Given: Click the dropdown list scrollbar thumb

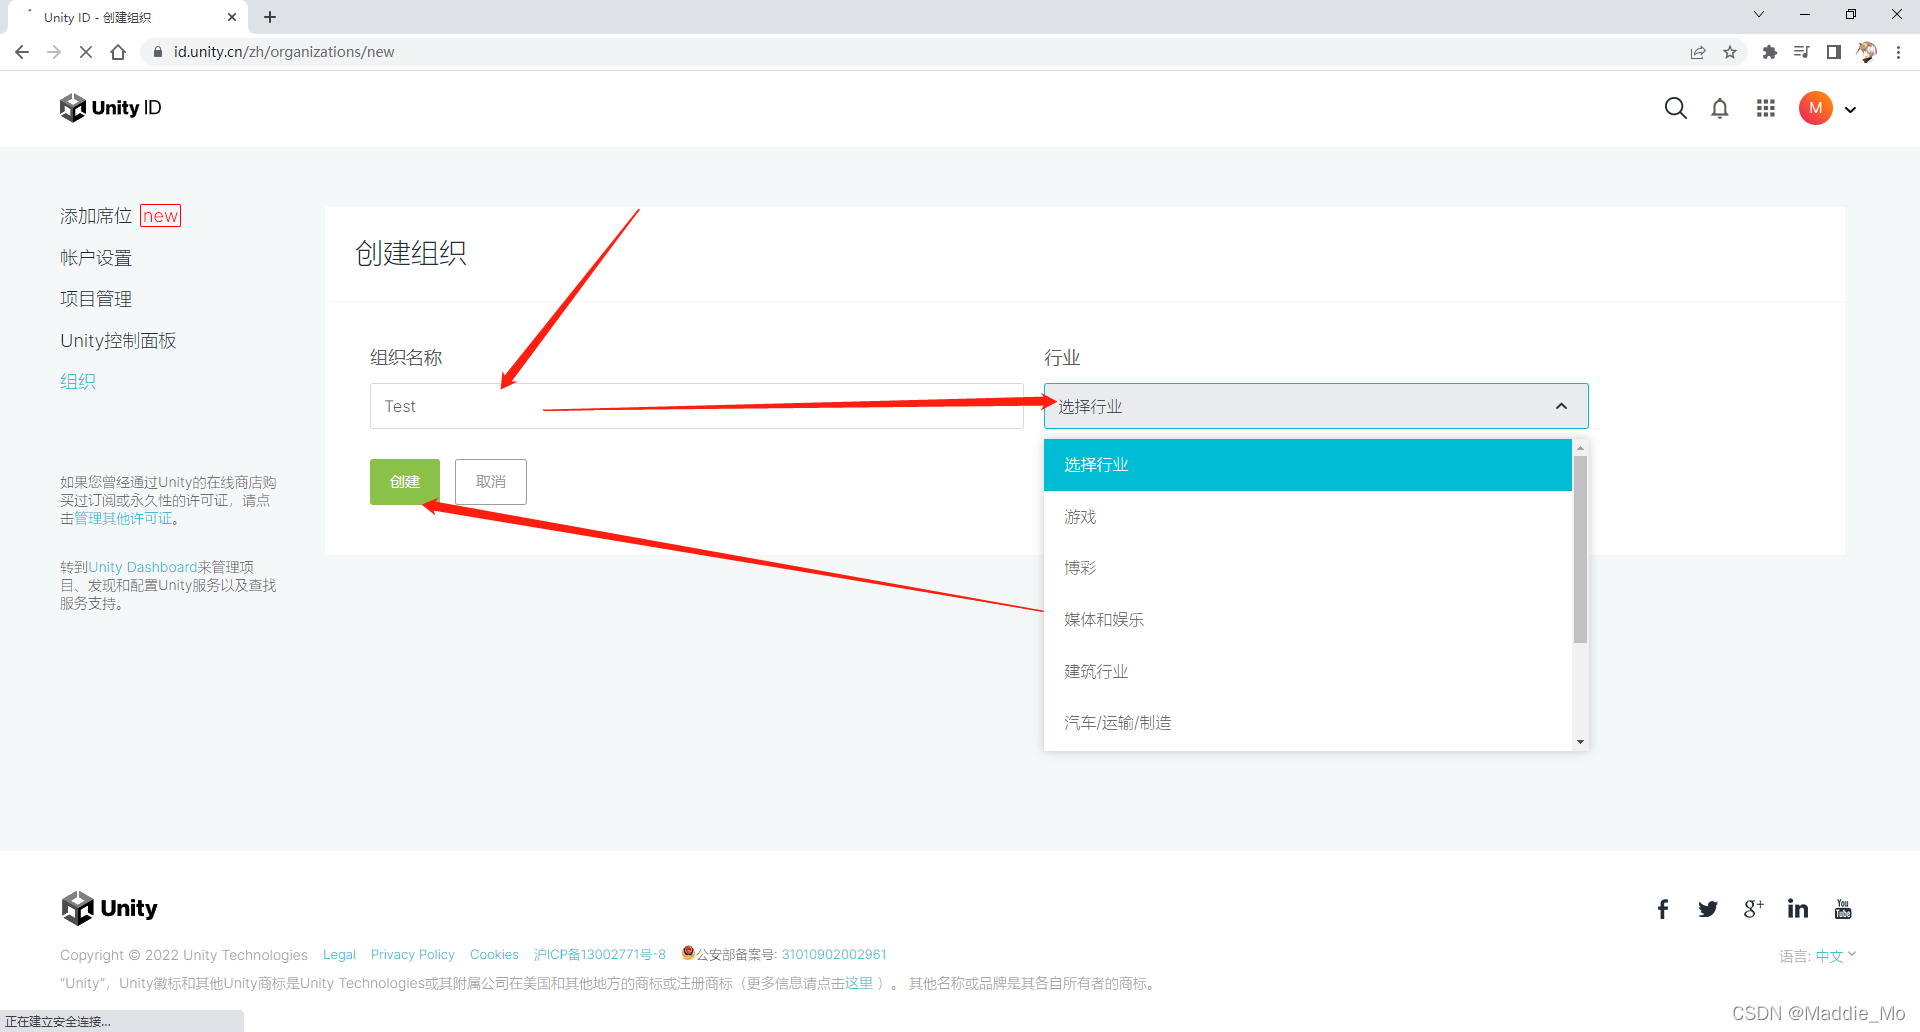Looking at the screenshot, I should [x=1580, y=549].
